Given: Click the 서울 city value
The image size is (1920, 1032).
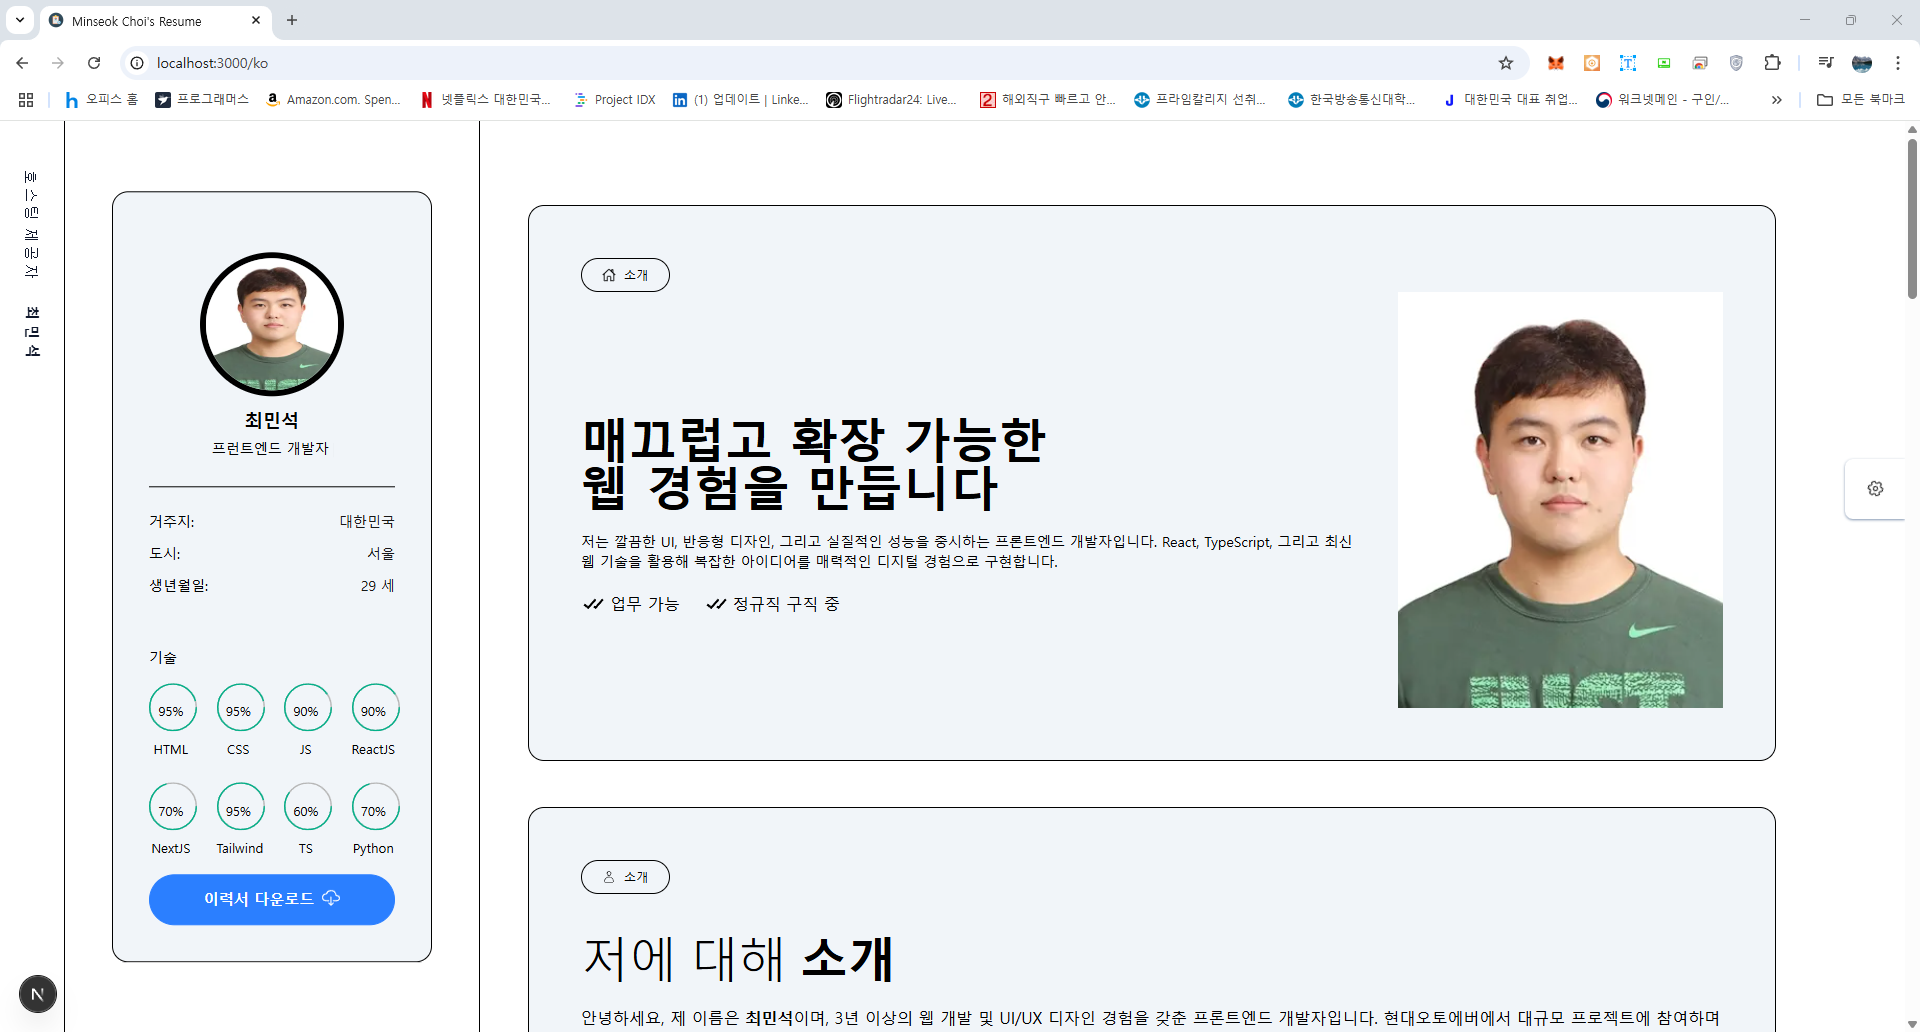Looking at the screenshot, I should (381, 553).
